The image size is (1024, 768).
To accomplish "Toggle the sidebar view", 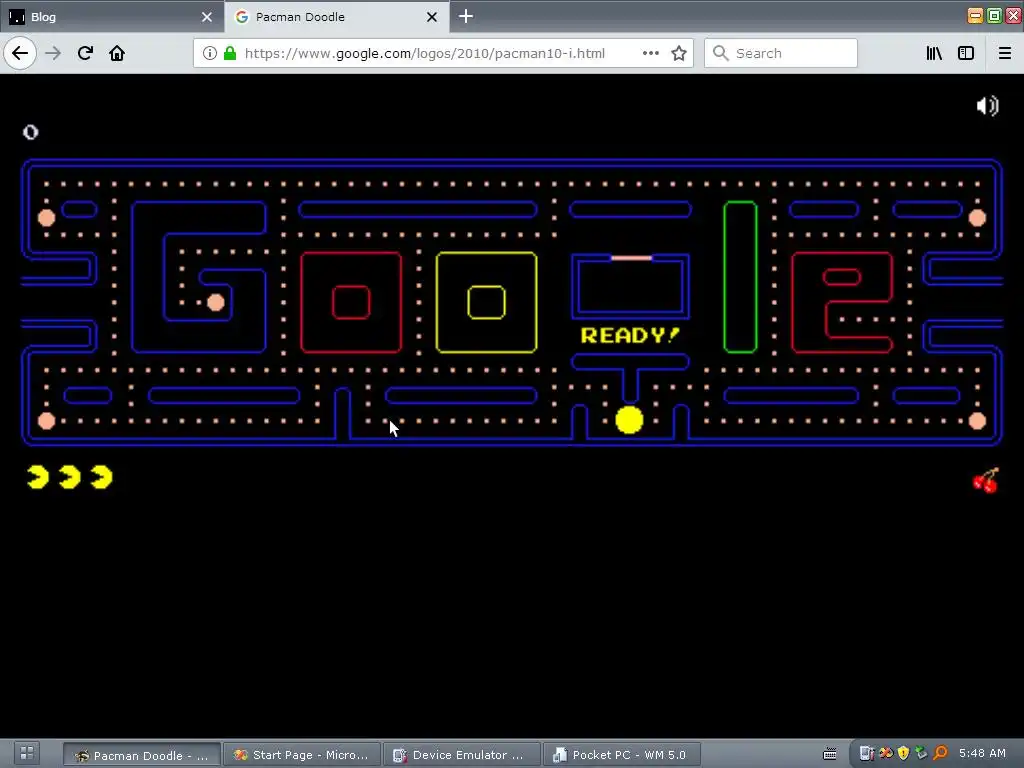I will pos(966,53).
